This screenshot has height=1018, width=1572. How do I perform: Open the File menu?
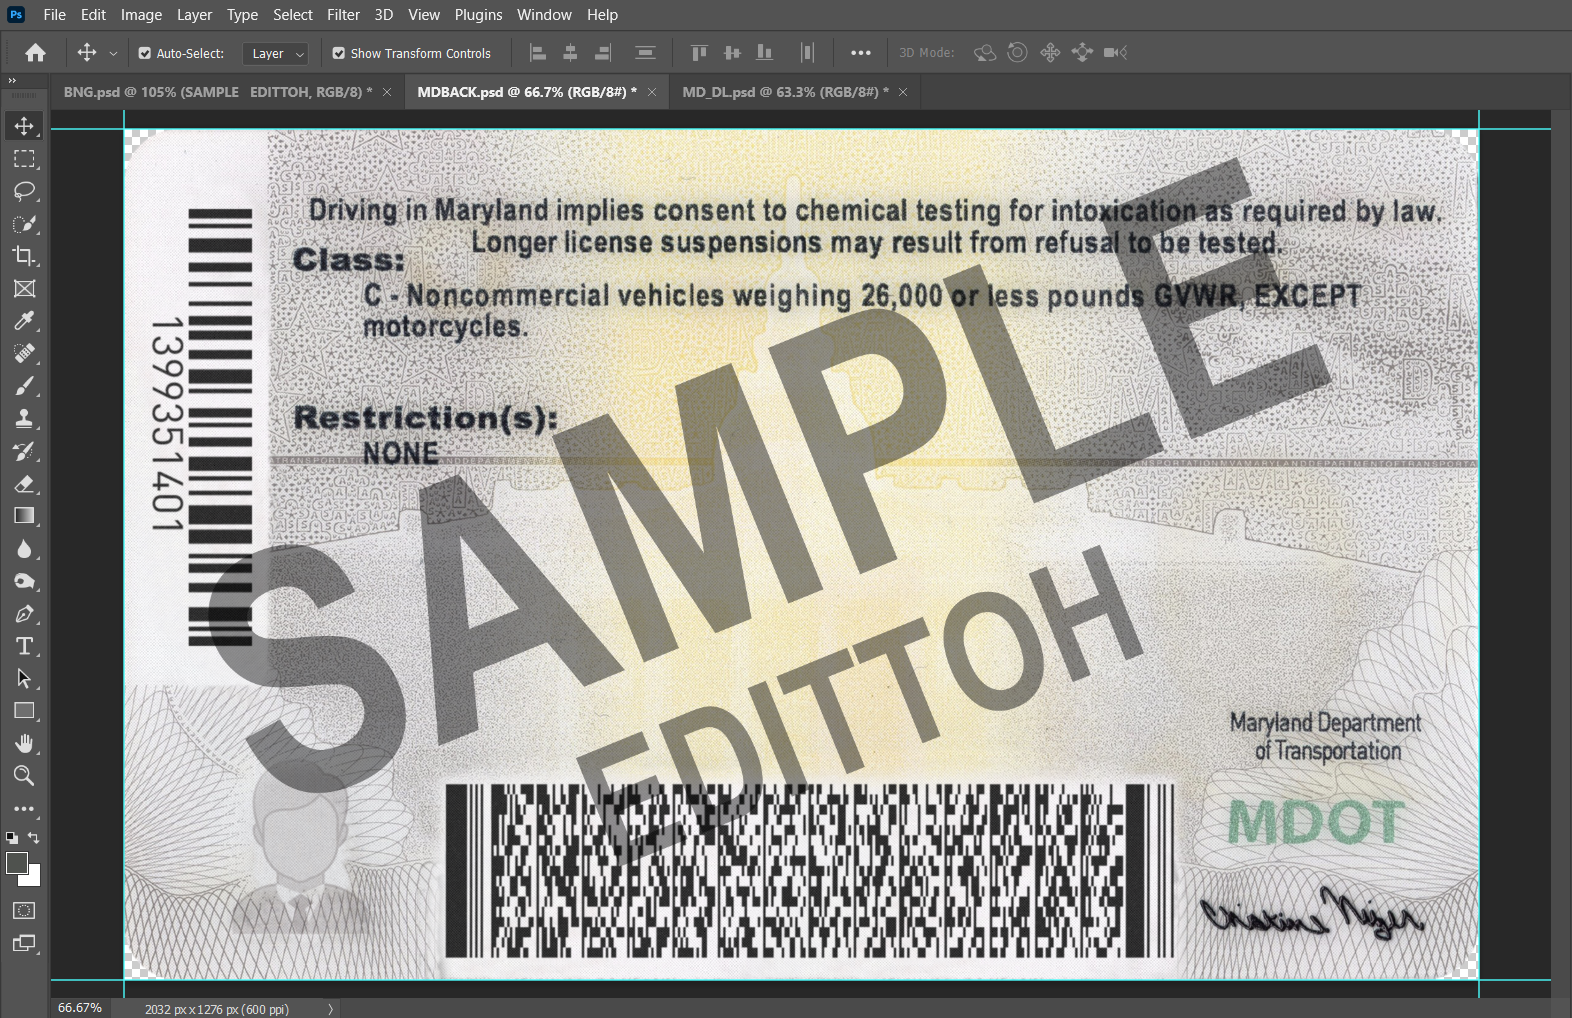tap(55, 15)
